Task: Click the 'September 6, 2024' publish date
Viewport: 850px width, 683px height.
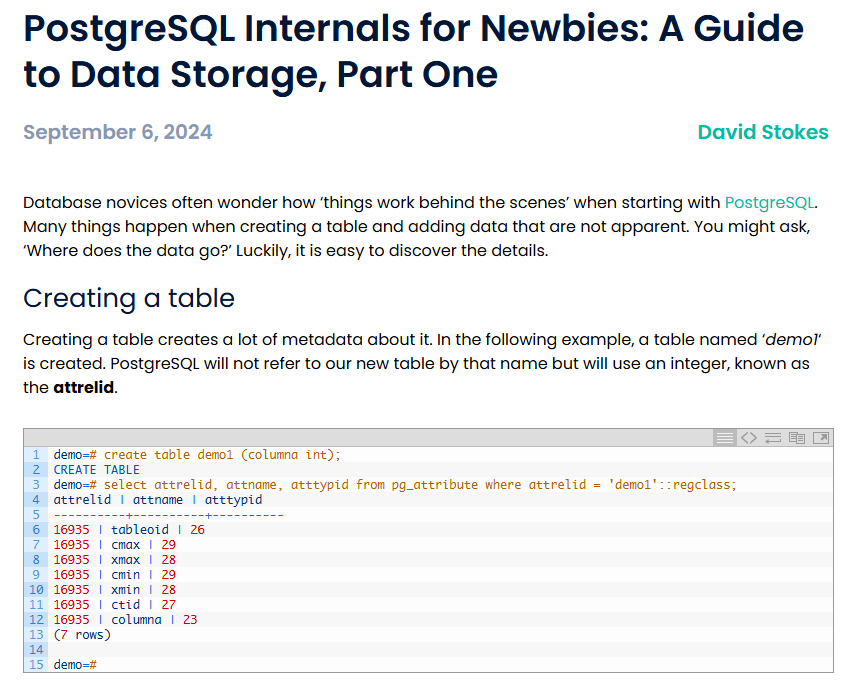Action: click(118, 132)
